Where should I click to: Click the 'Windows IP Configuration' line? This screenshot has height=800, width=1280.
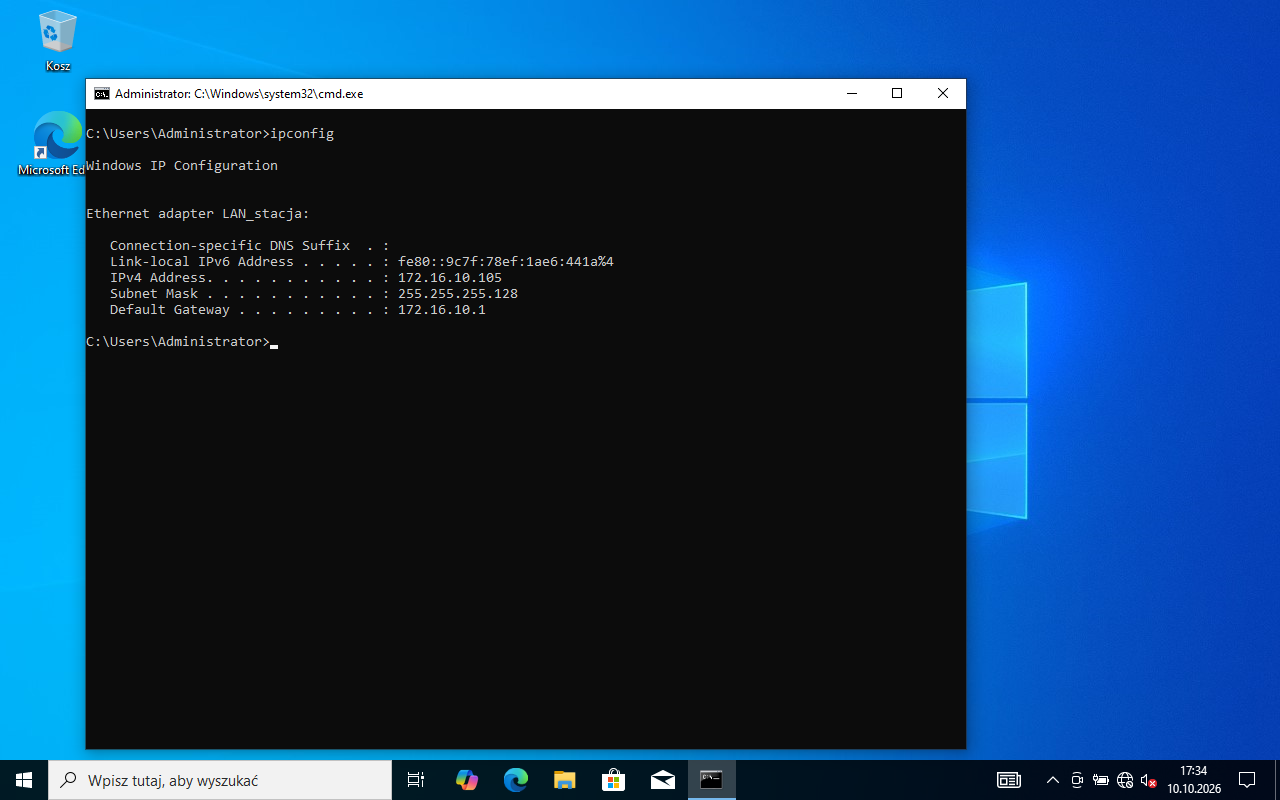click(182, 165)
